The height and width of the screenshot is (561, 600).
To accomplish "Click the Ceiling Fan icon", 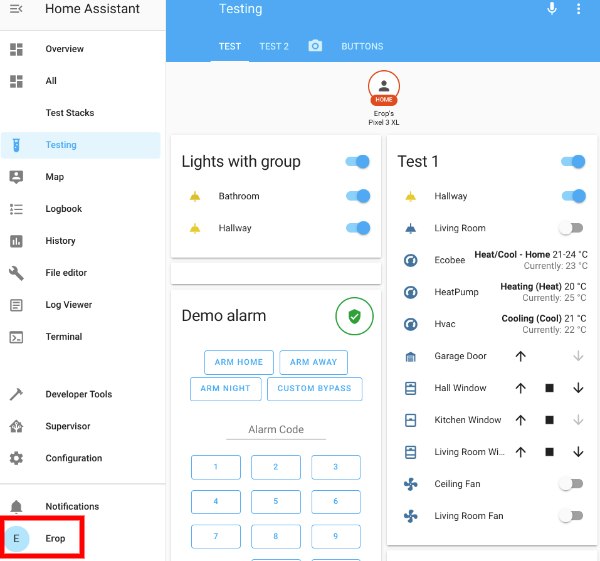I will tap(410, 484).
